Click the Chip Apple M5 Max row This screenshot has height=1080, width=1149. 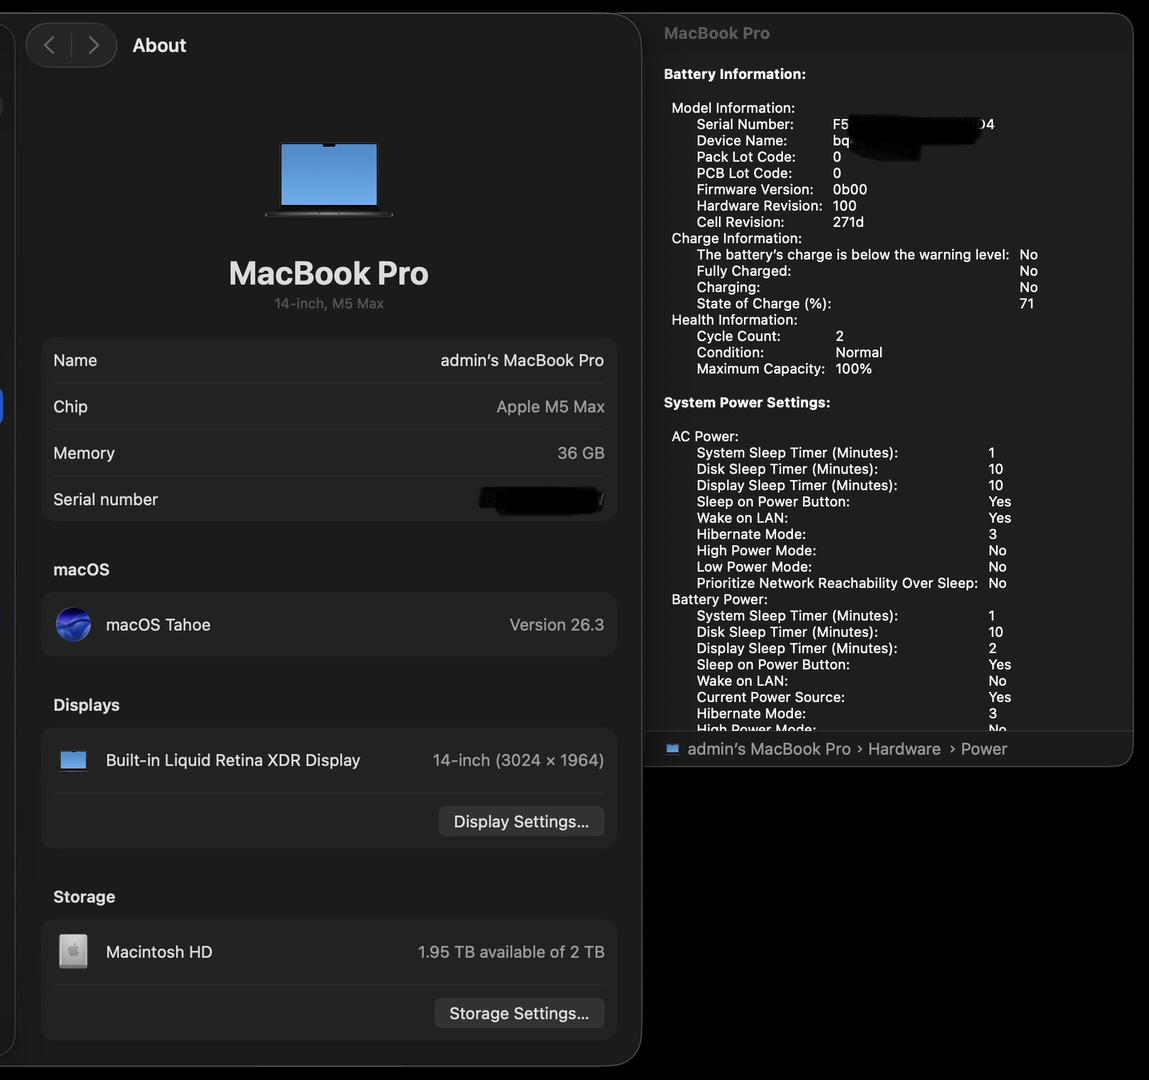(x=329, y=407)
